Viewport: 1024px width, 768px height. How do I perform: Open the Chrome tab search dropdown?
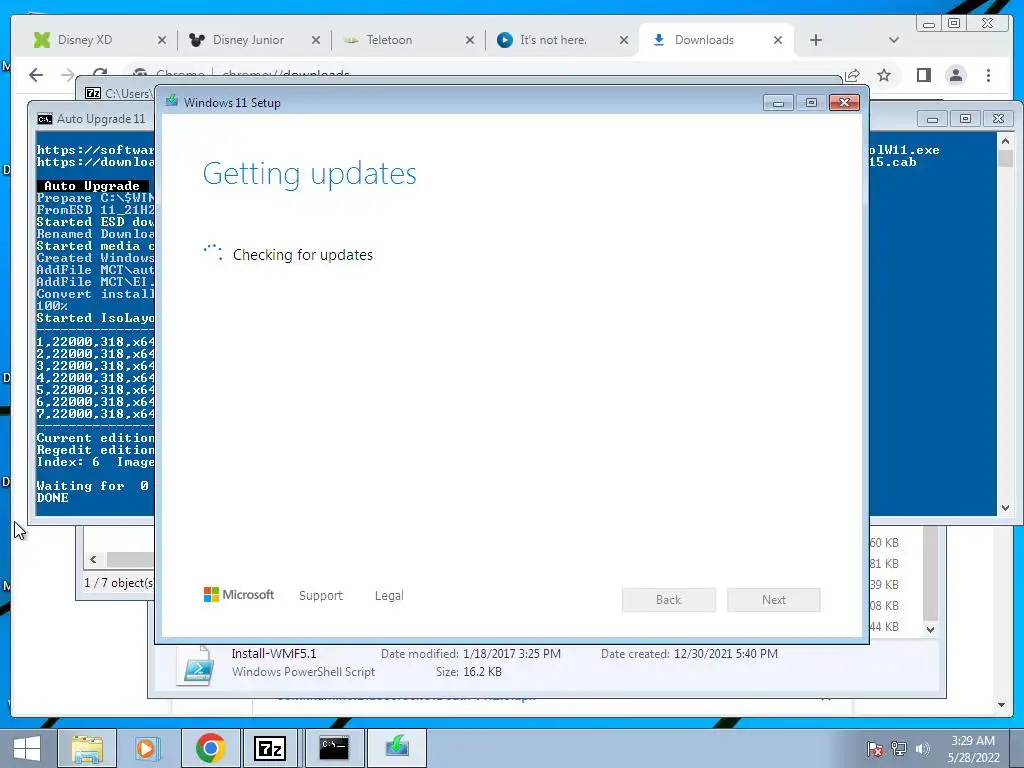[x=894, y=40]
